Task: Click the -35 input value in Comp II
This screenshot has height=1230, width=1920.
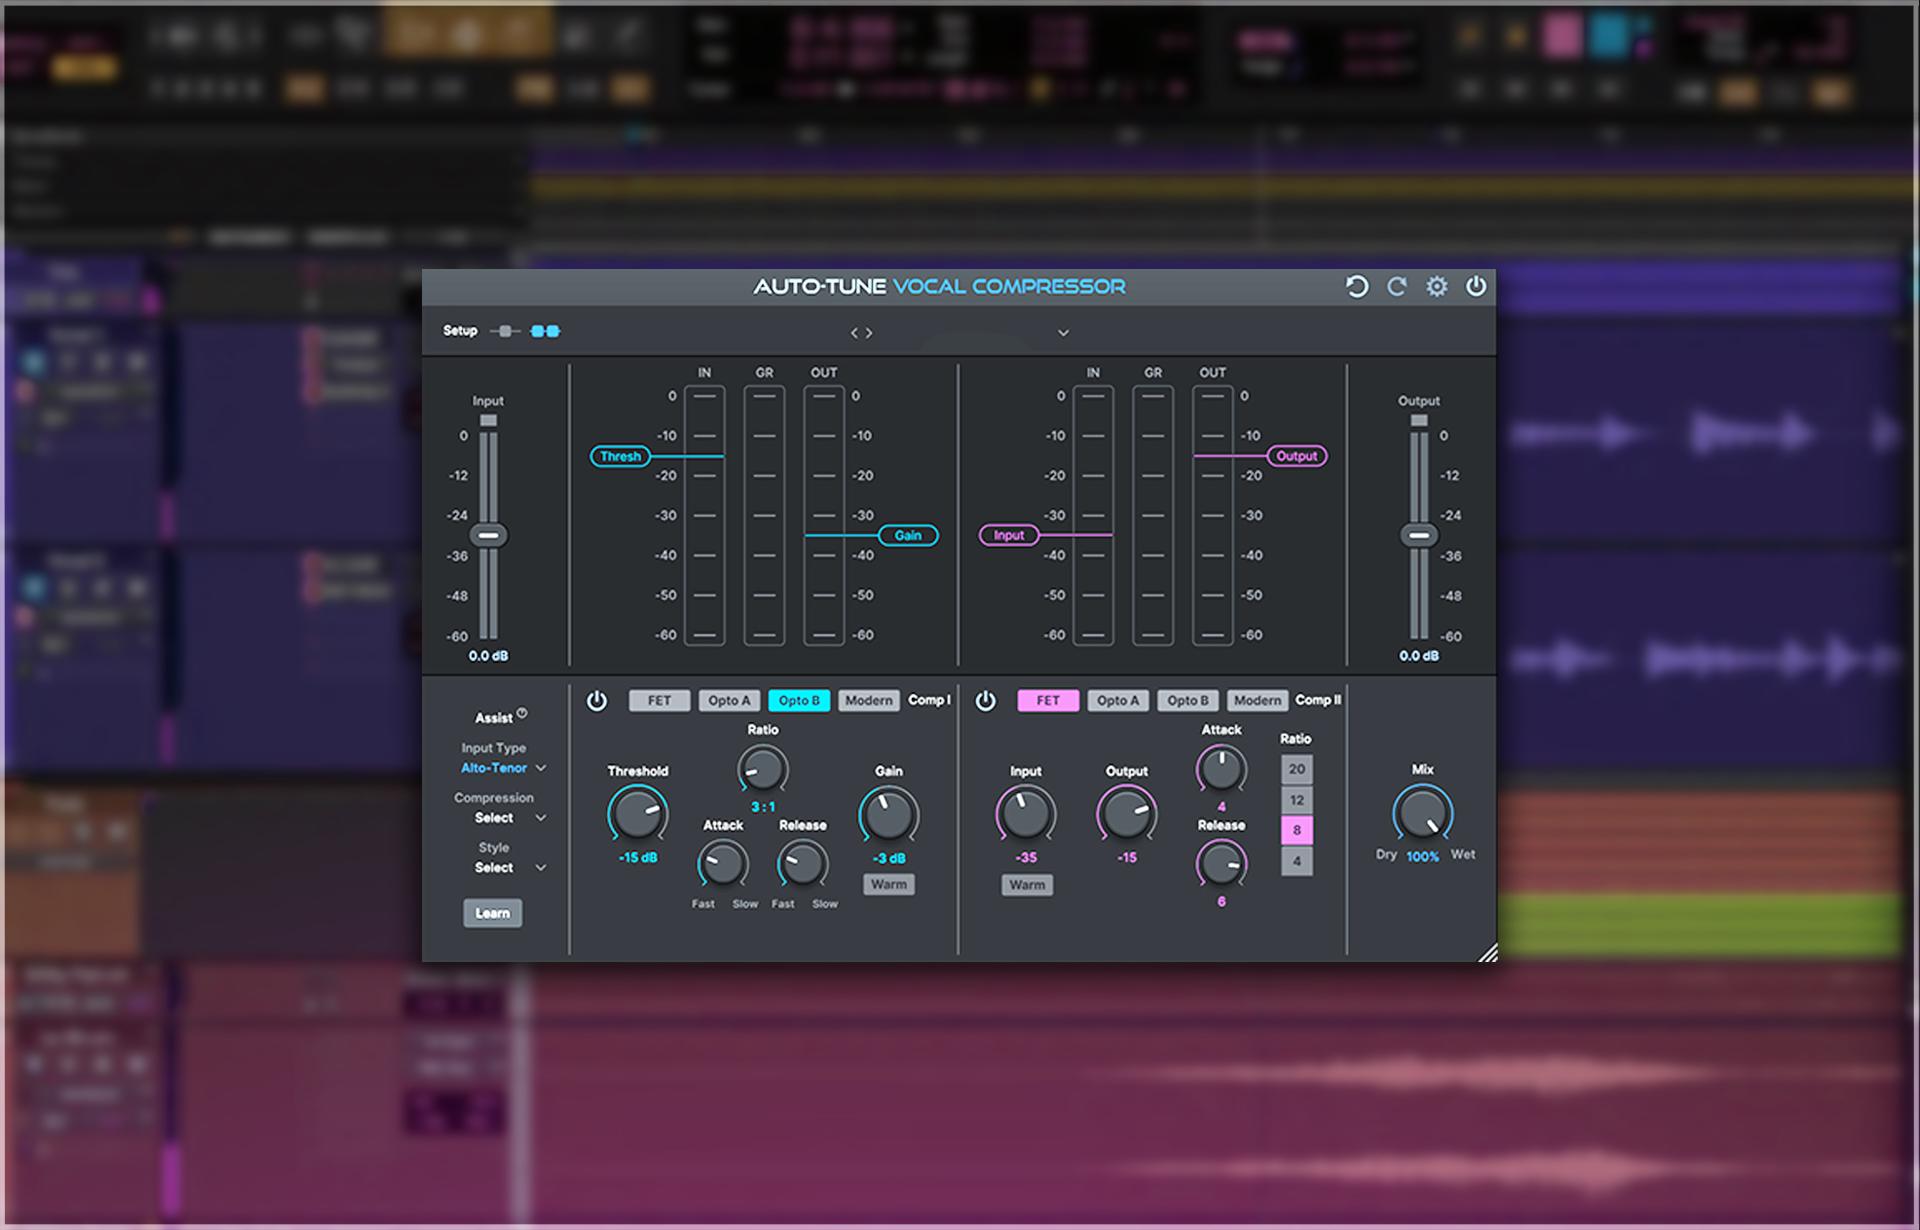Action: click(x=1026, y=858)
